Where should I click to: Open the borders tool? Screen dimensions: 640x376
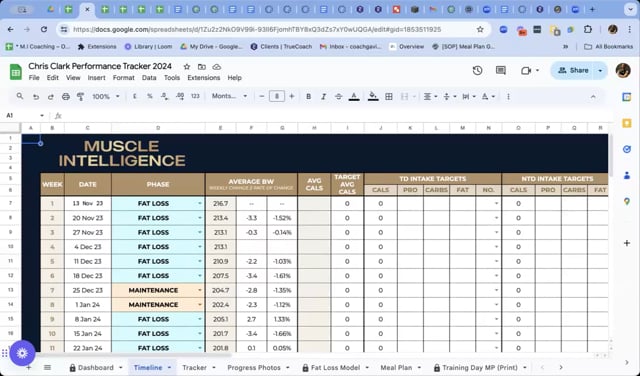(x=389, y=96)
